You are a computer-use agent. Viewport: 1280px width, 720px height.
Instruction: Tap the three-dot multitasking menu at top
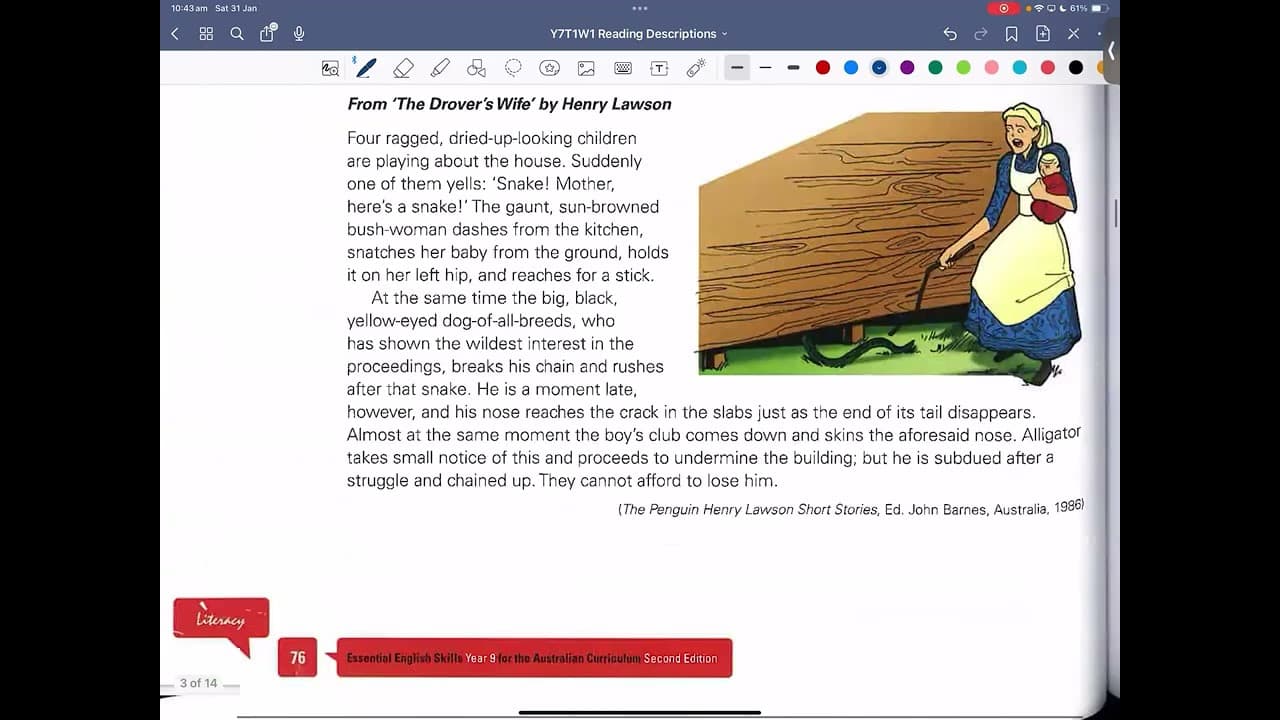click(640, 8)
